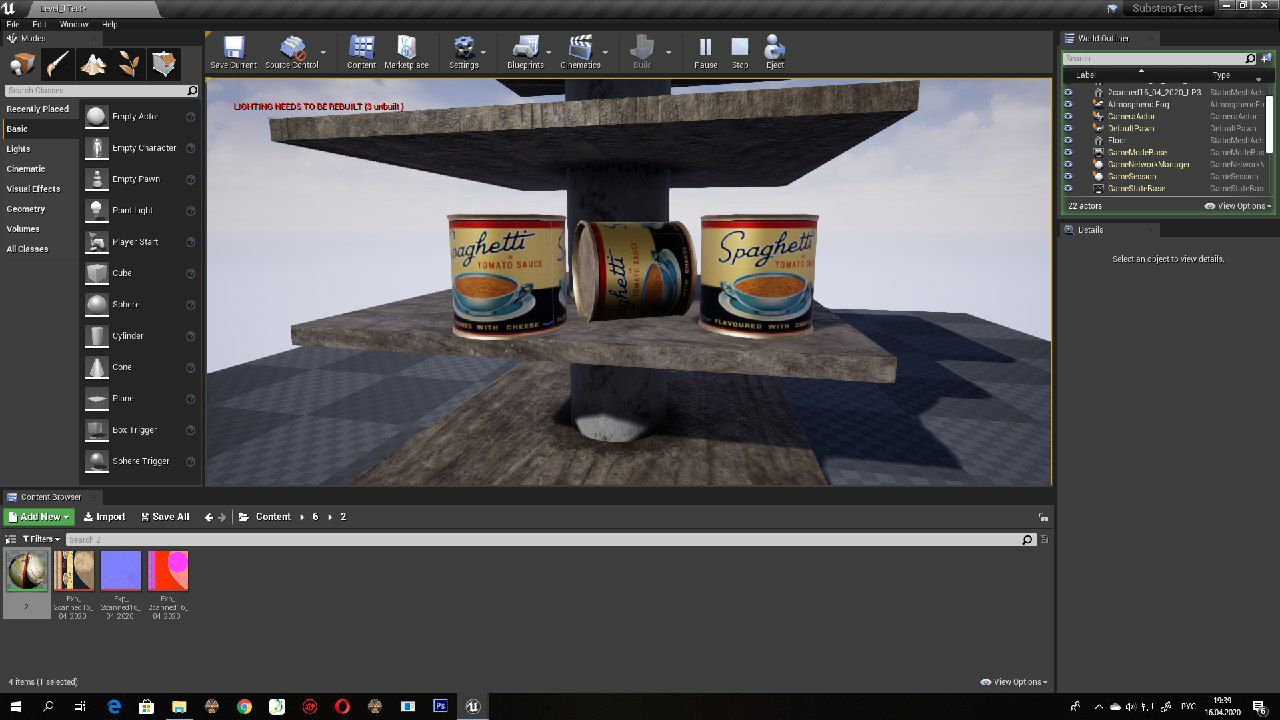
Task: Open help for Empty Pawn
Action: point(191,179)
